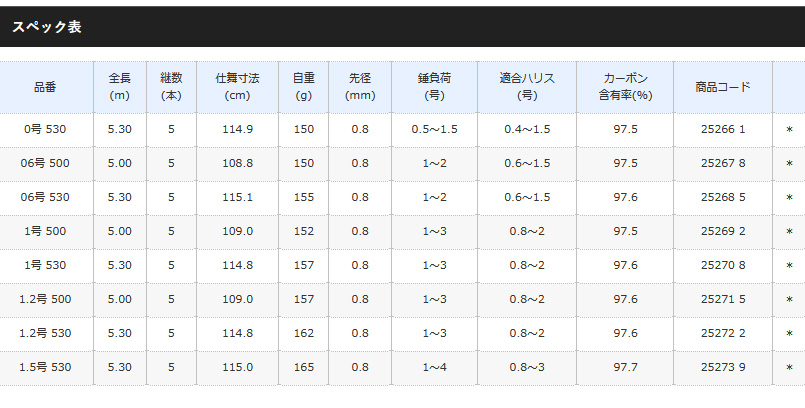The width and height of the screenshot is (805, 408).
Task: Click the 1.5号 530 model name cell
Action: 45,368
